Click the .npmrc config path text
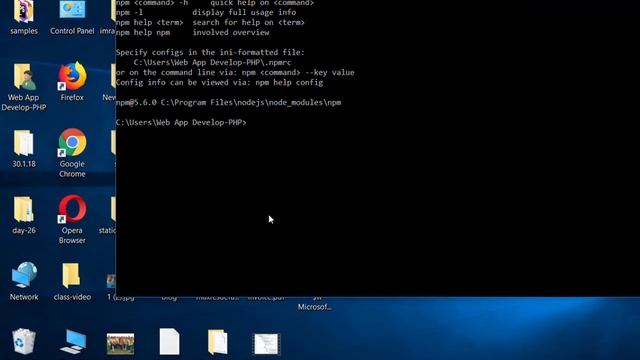The height and width of the screenshot is (360, 640). (213, 62)
